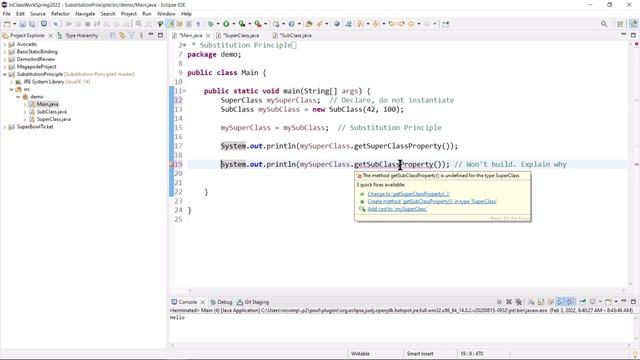Toggle Pin Console button
The width and height of the screenshot is (640, 360).
point(583,302)
